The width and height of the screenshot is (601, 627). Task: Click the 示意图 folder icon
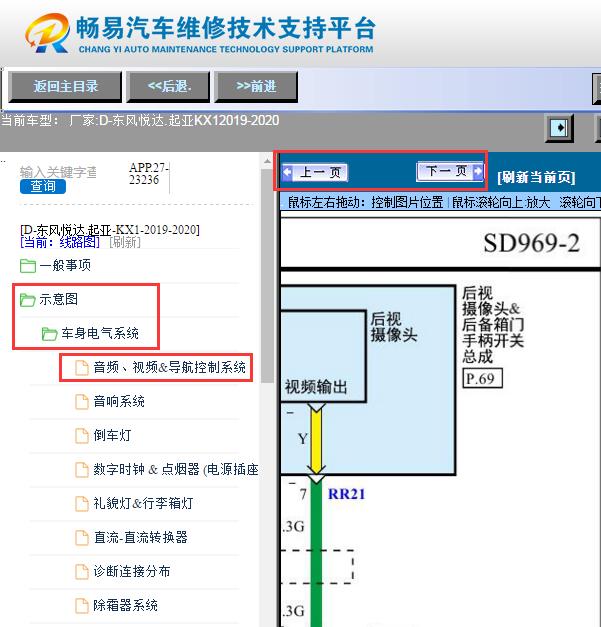click(28, 300)
